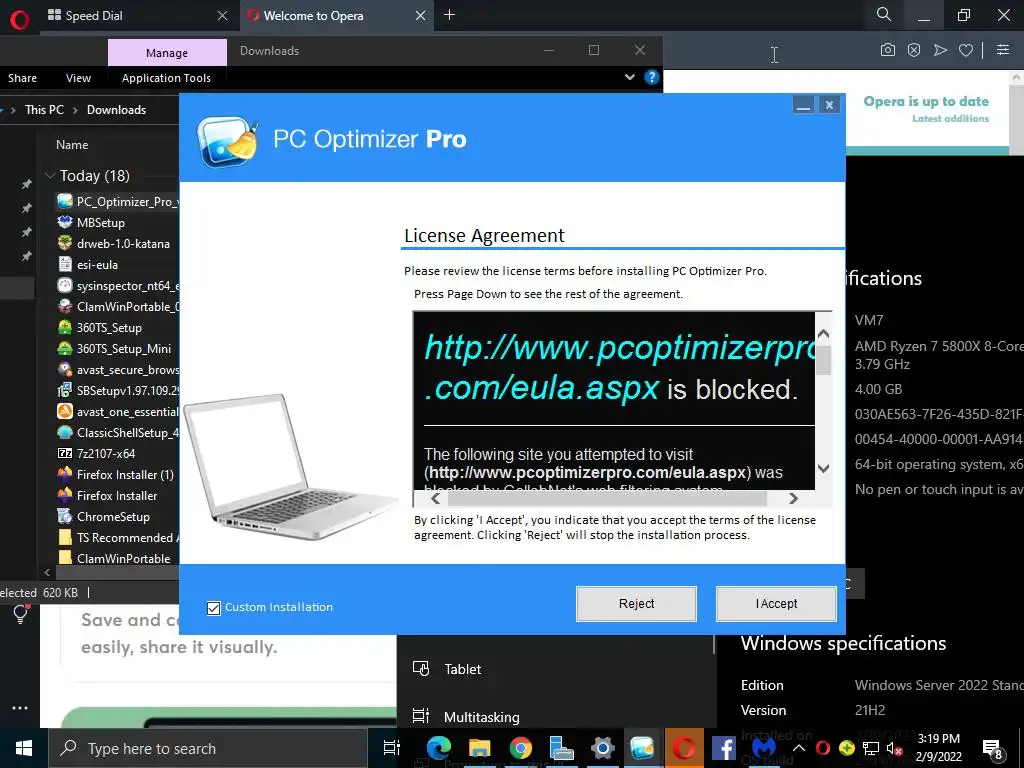This screenshot has width=1024, height=768.
Task: Click the Facebook icon on the taskbar
Action: (724, 748)
